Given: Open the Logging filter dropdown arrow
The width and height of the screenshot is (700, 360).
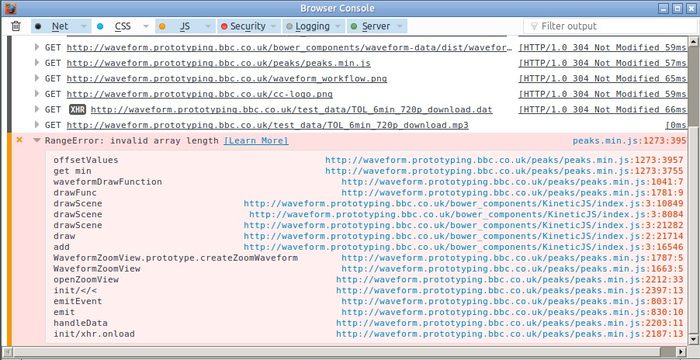Looking at the screenshot, I should click(x=338, y=26).
